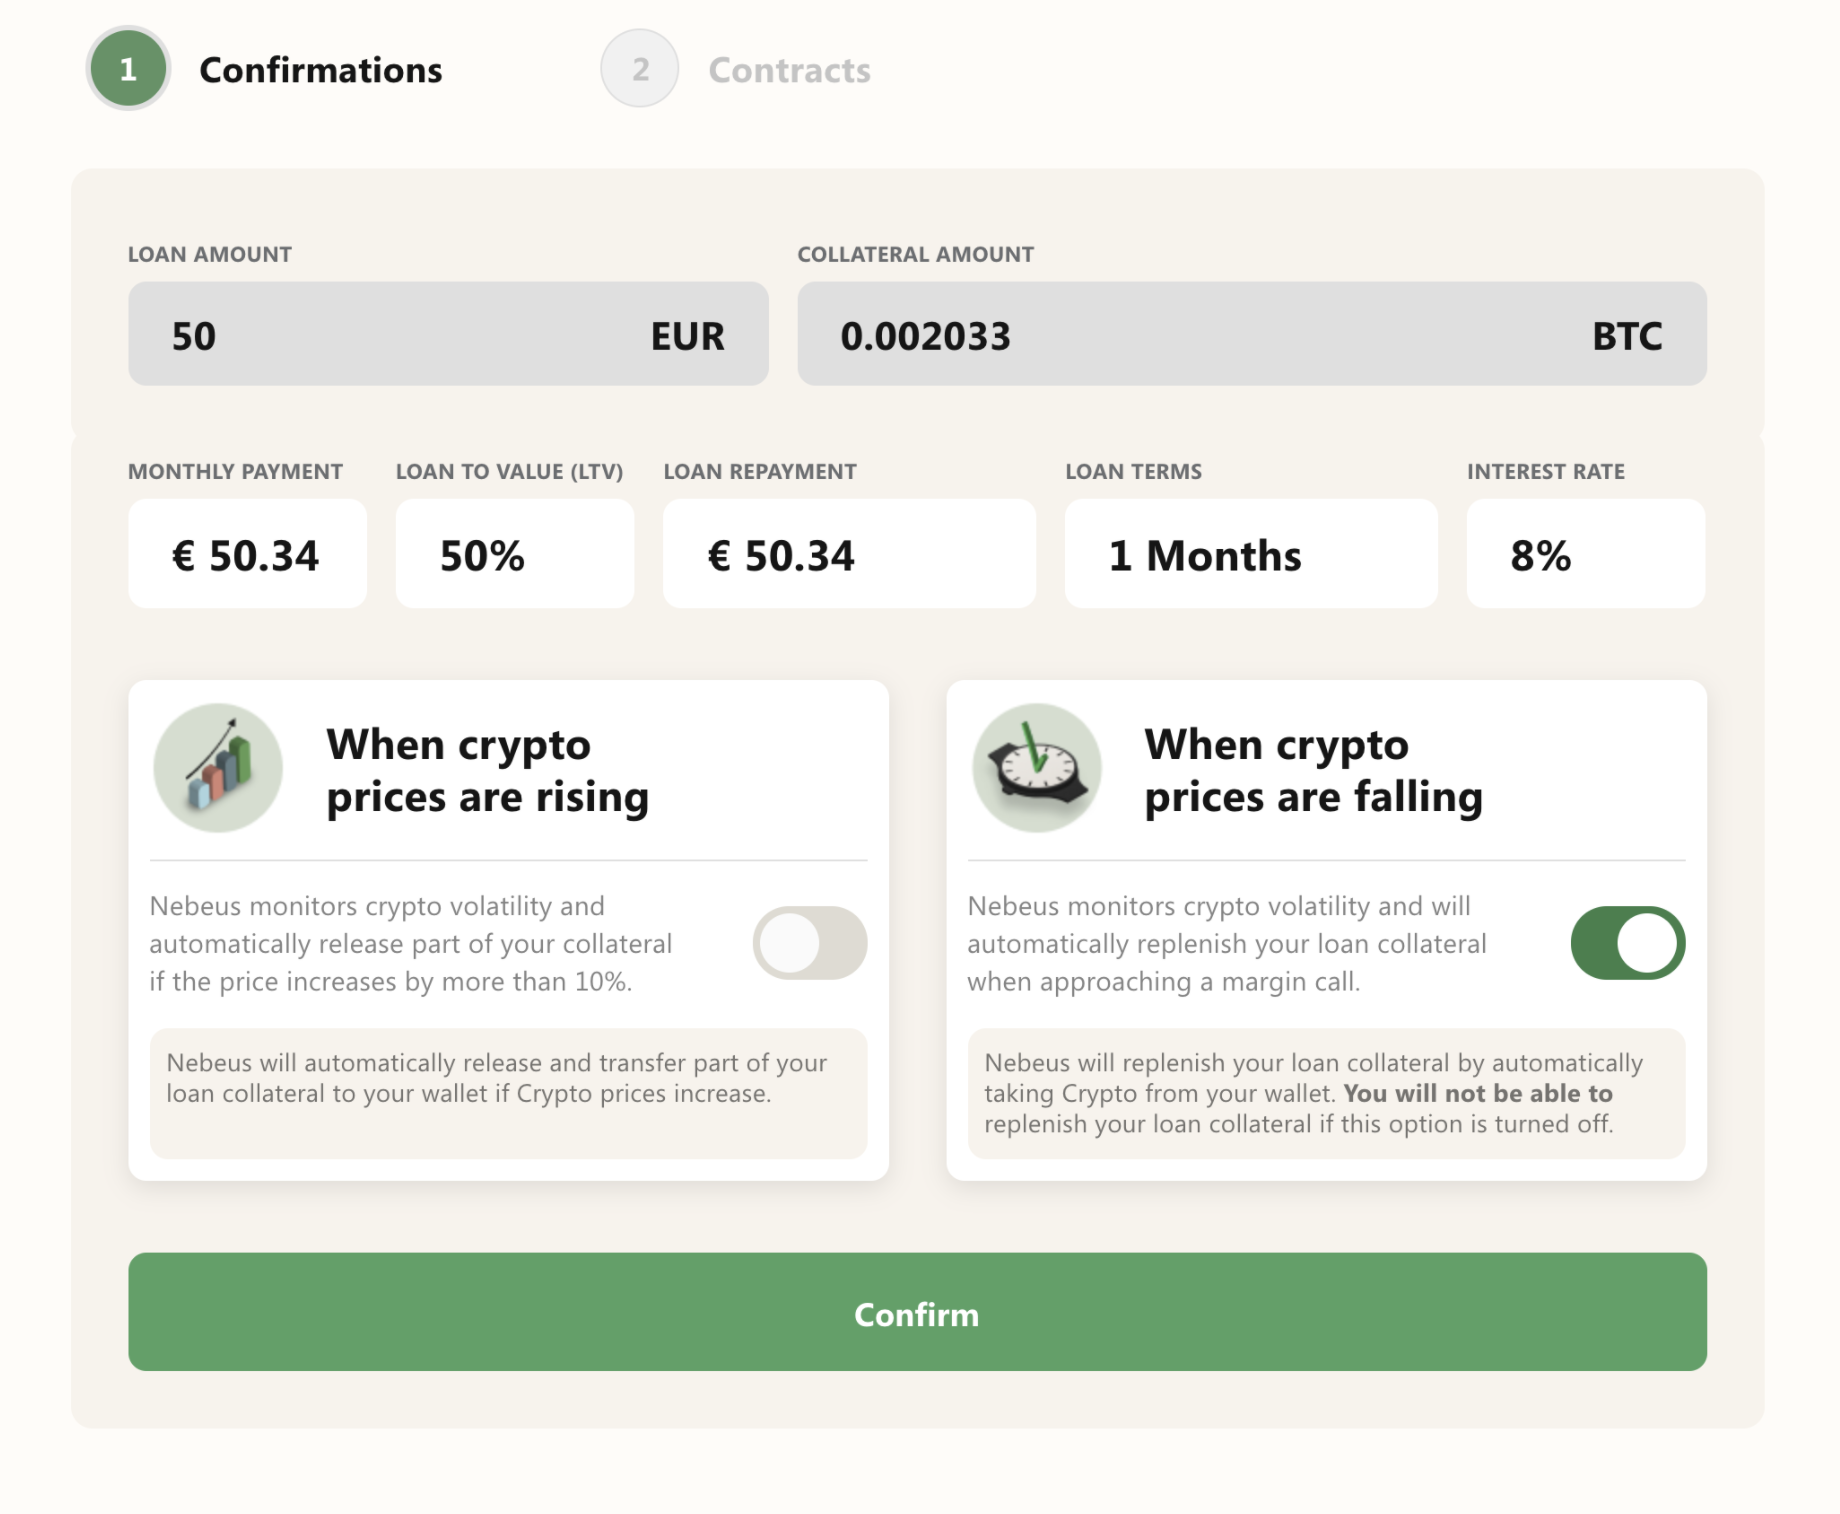Click the 'When crypto prices are falling' heading
The width and height of the screenshot is (1840, 1514).
coord(1313,771)
